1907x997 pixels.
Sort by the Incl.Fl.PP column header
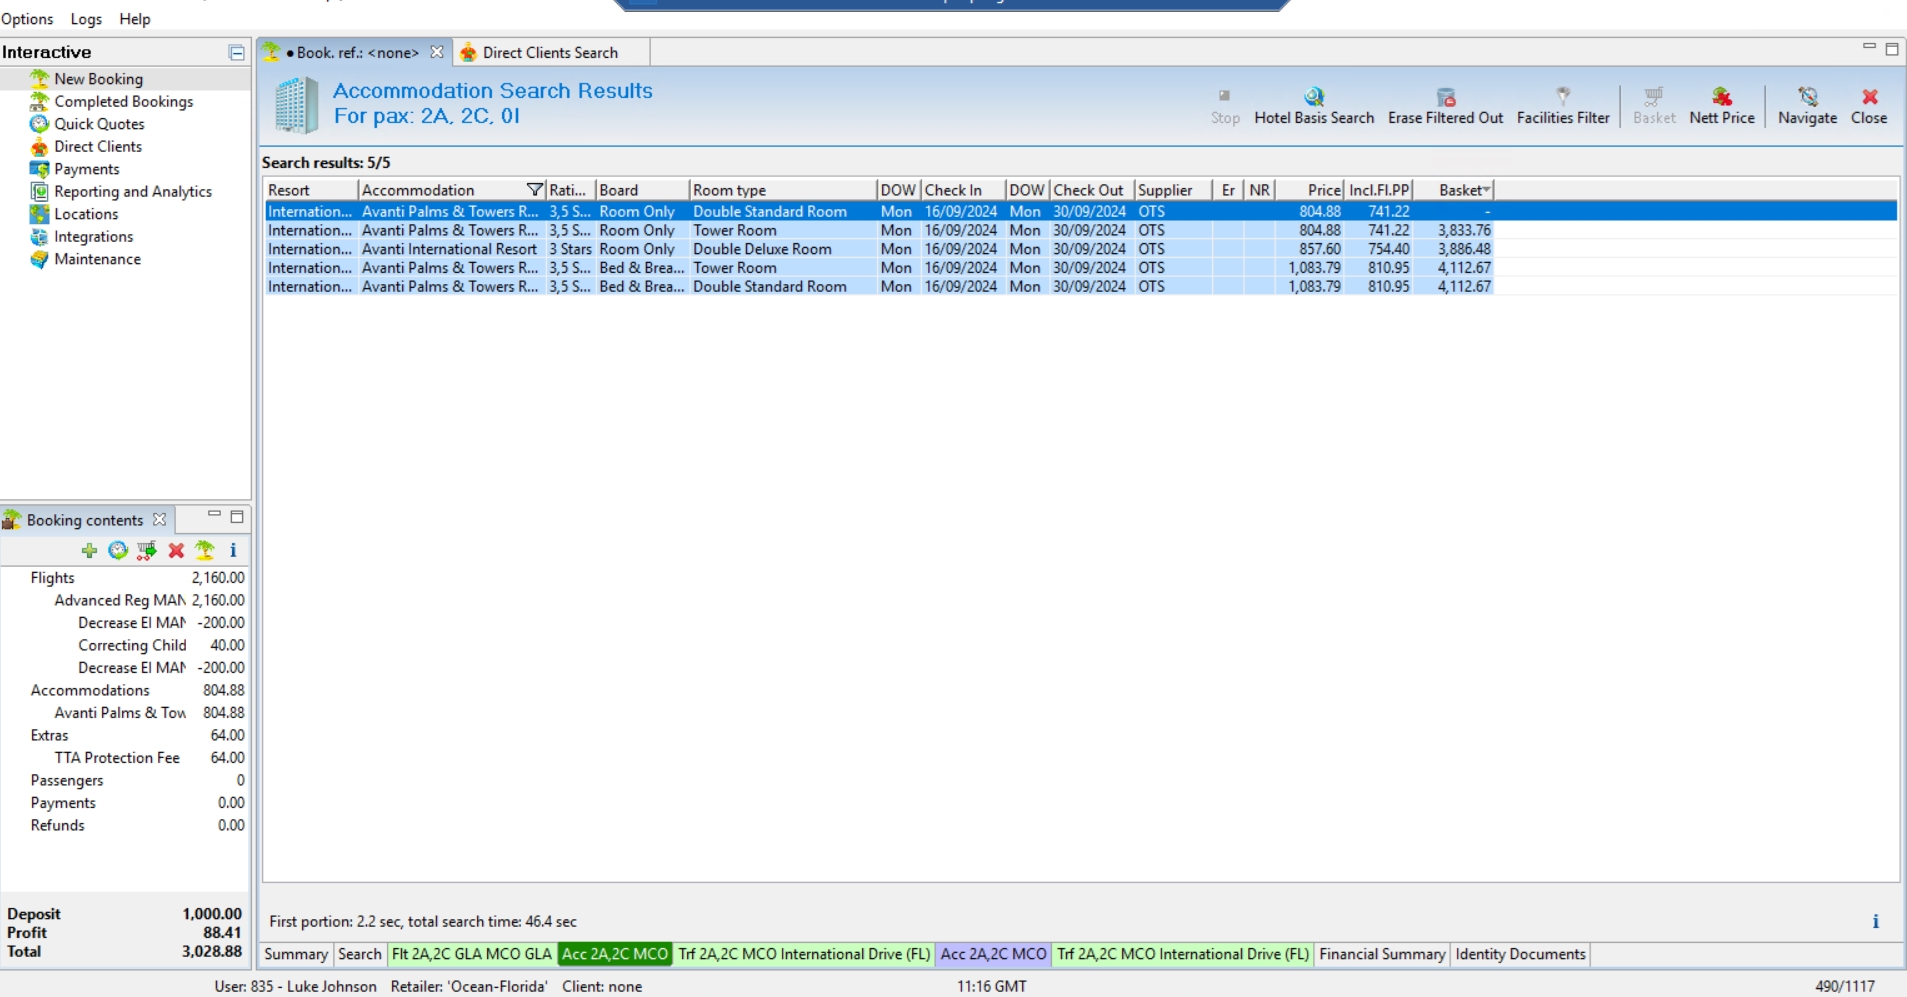[1378, 190]
